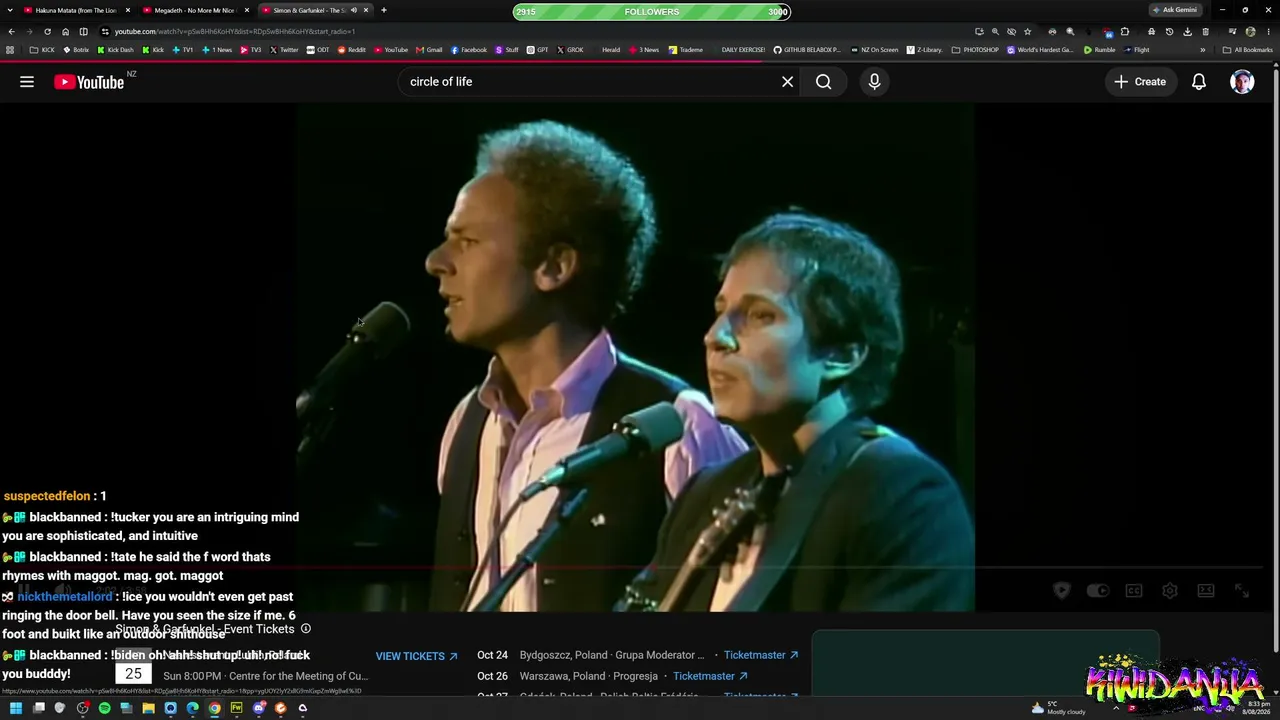Open Discord from the taskbar
The image size is (1280, 720).
258,708
